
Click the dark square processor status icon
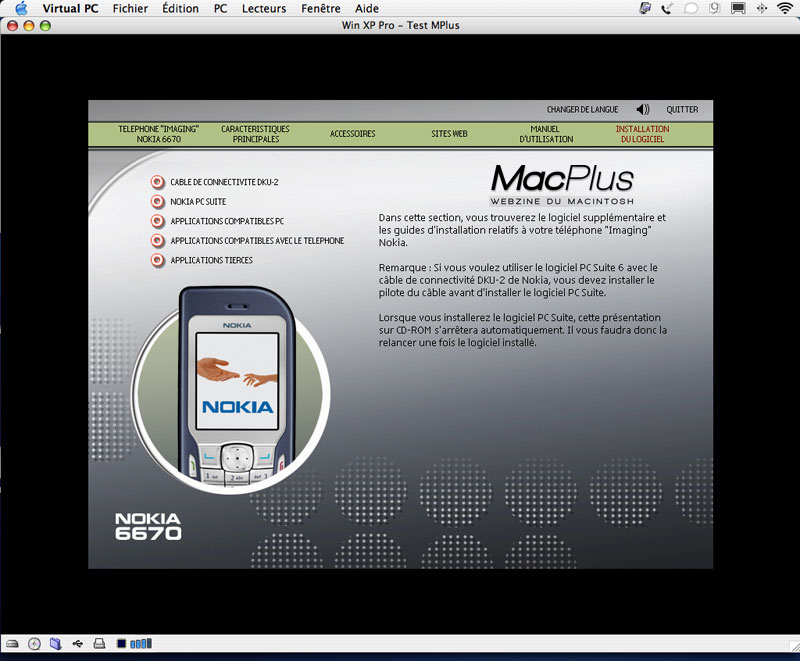pyautogui.click(x=121, y=644)
